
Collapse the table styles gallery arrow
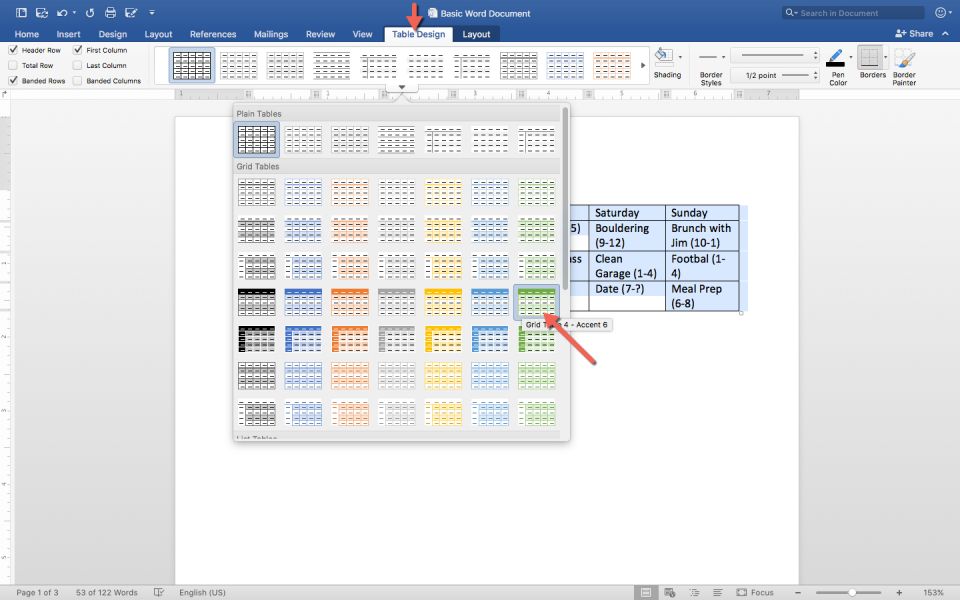401,88
